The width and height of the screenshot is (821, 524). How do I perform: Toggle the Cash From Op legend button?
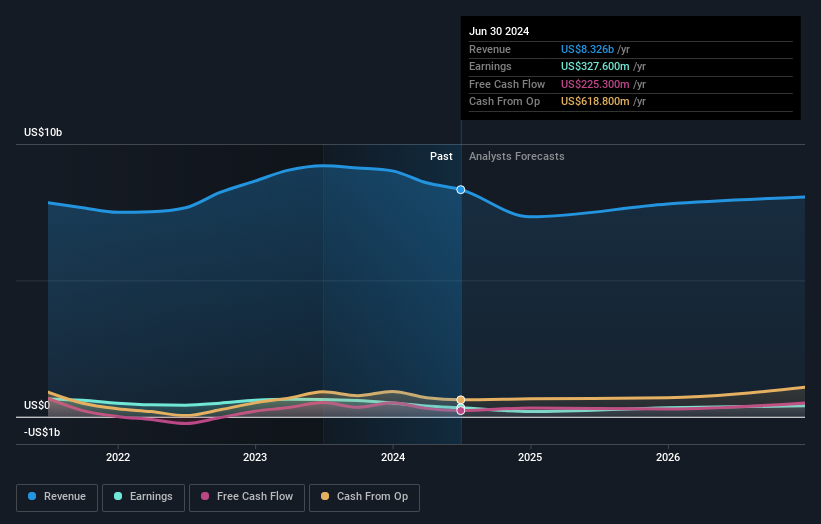(364, 497)
